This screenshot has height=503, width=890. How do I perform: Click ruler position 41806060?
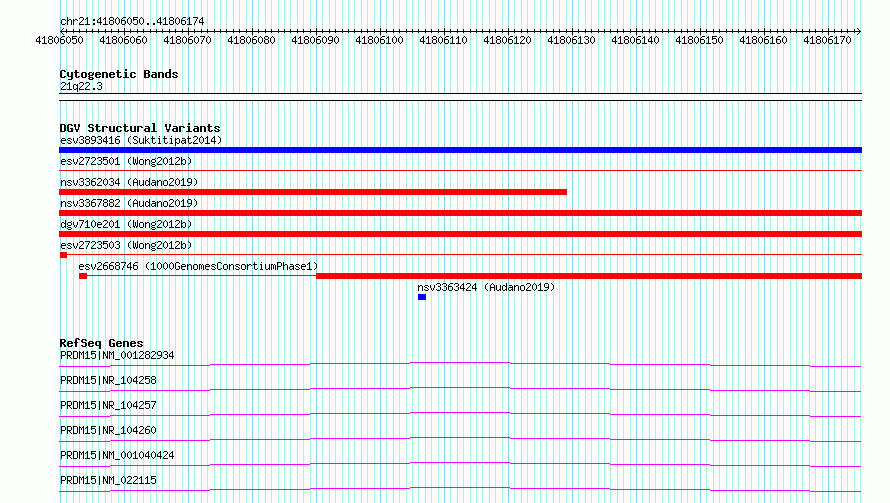coord(123,40)
